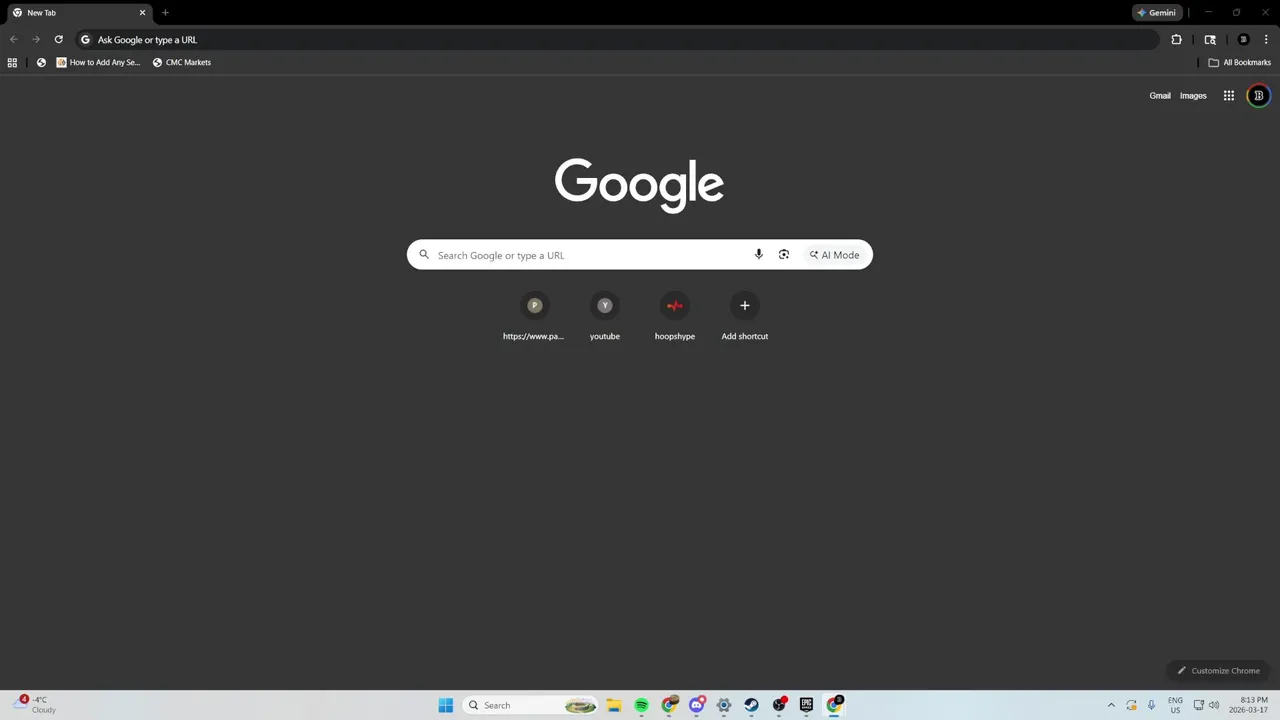Open Gmail link

click(1160, 96)
